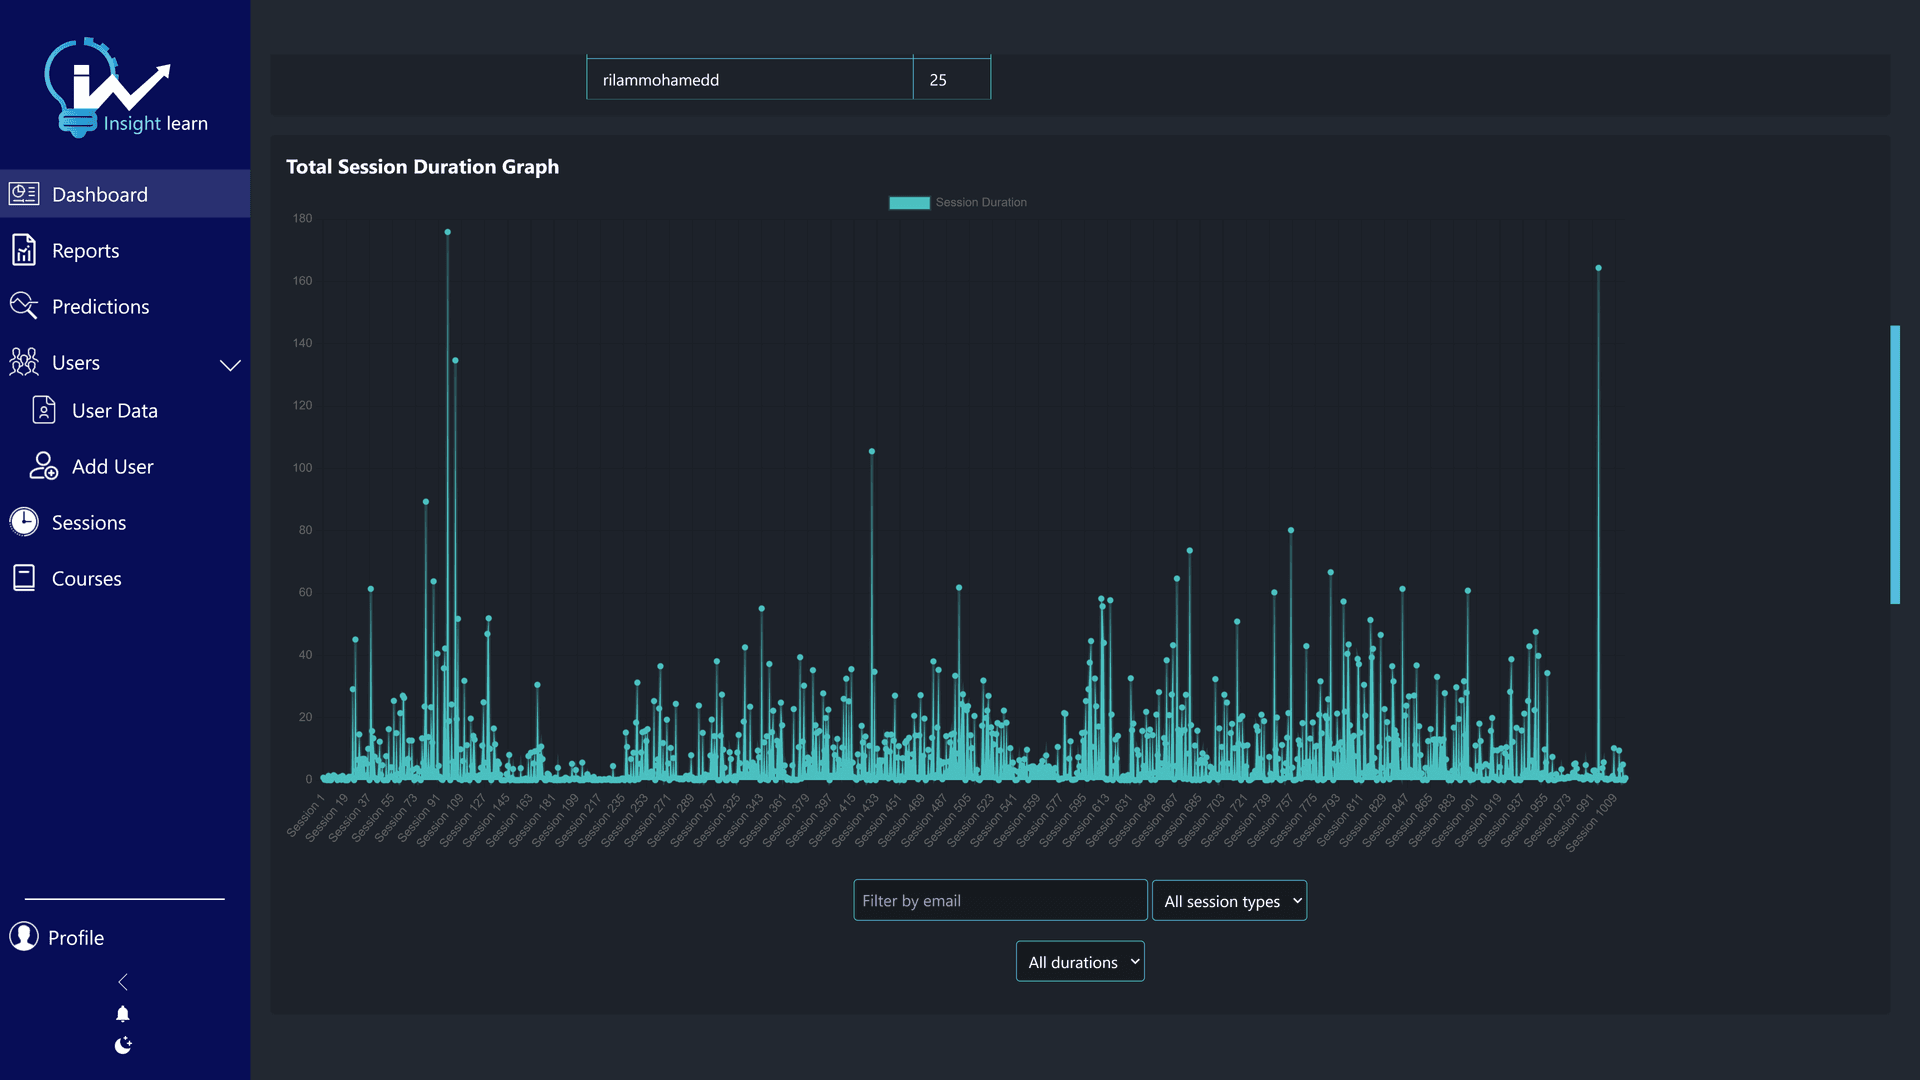
Task: Click the Filter by email field
Action: [x=999, y=900]
